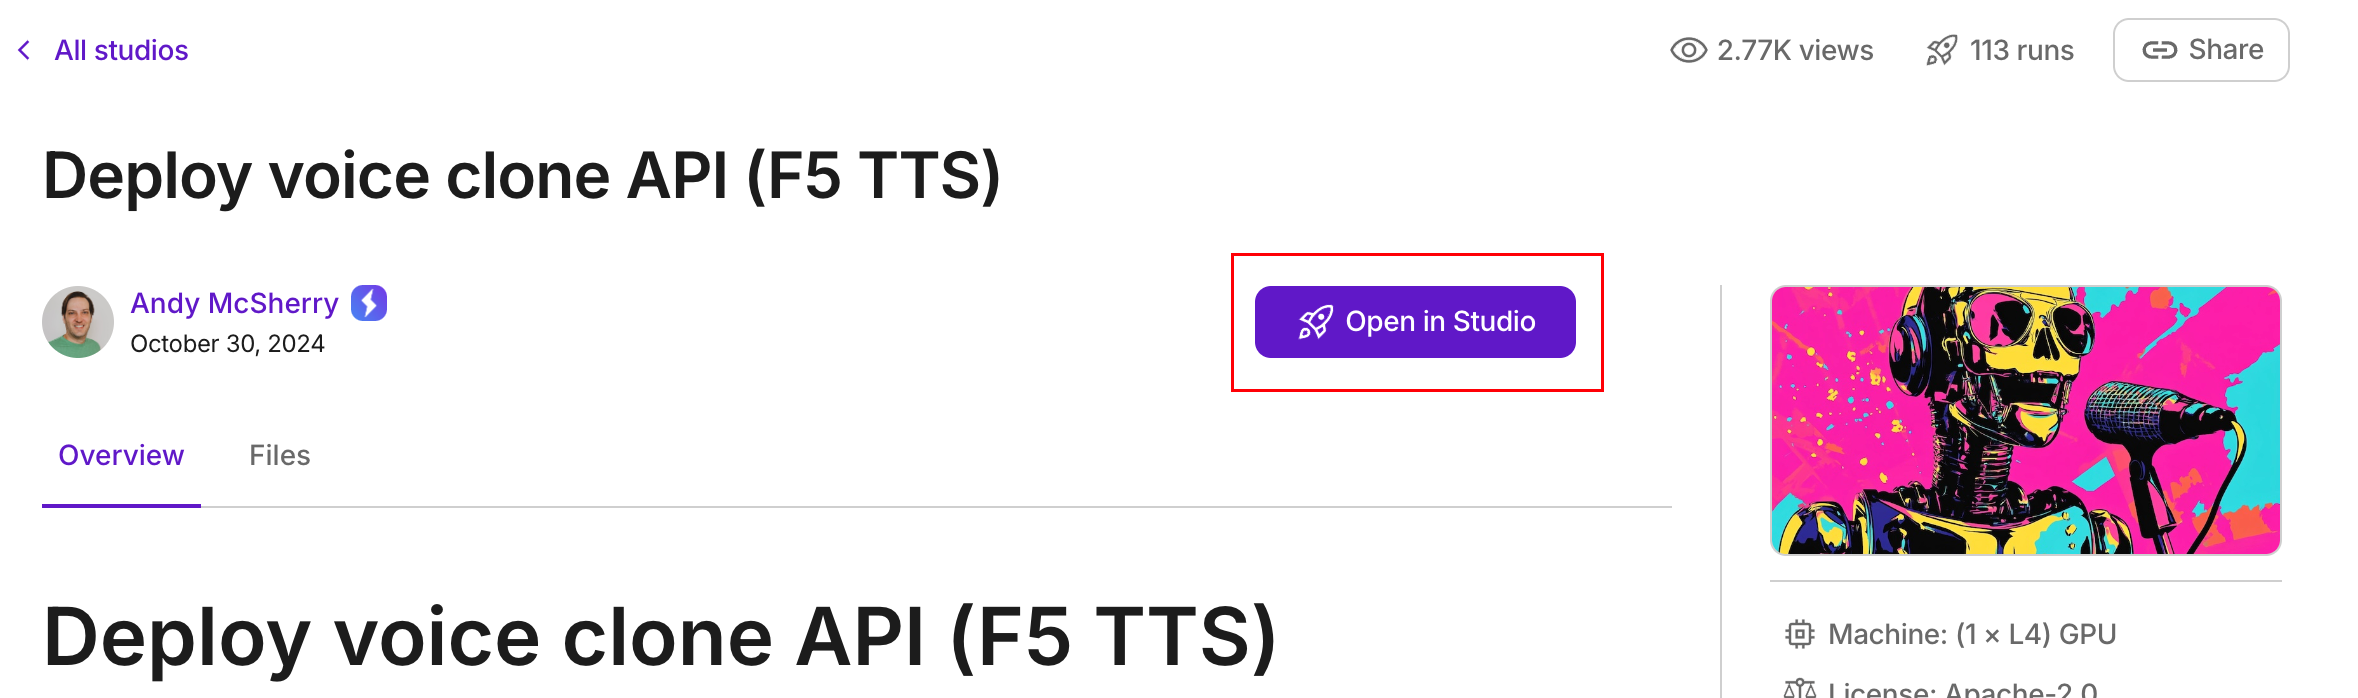Click the Machine (1 × L4) GPU text

click(1972, 634)
